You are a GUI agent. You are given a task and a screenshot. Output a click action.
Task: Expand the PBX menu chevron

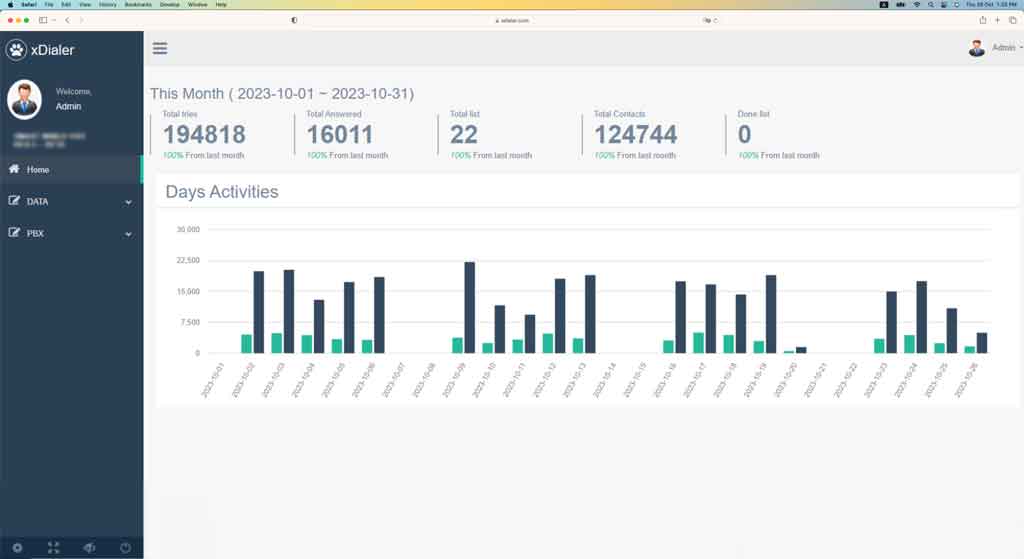[x=129, y=234]
